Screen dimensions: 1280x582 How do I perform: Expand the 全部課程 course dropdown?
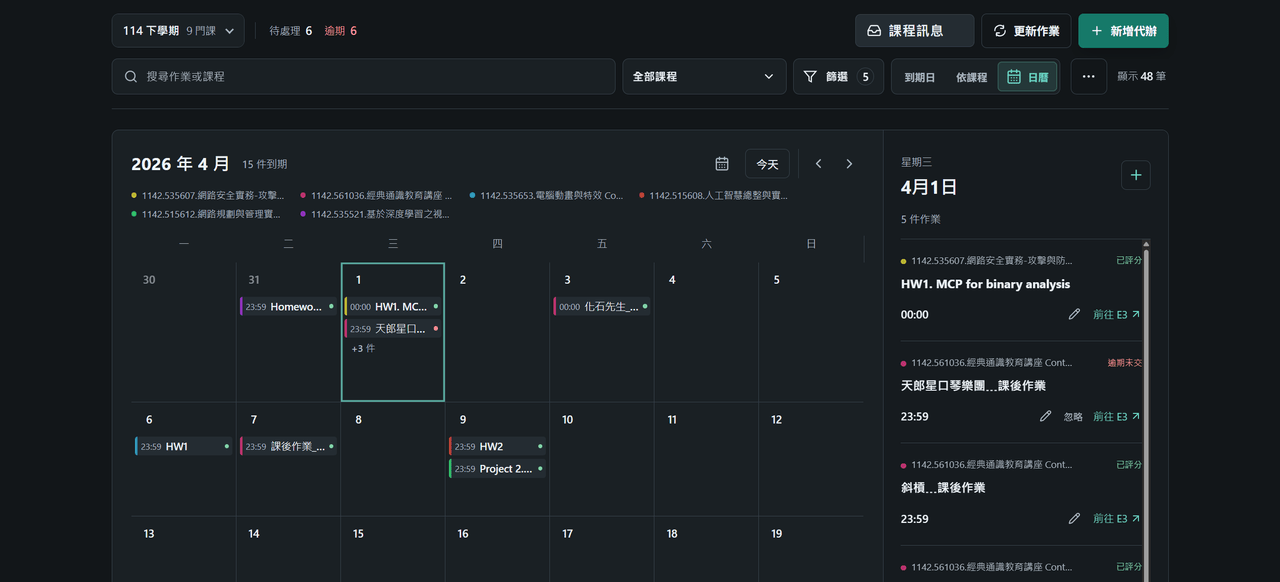(x=704, y=76)
